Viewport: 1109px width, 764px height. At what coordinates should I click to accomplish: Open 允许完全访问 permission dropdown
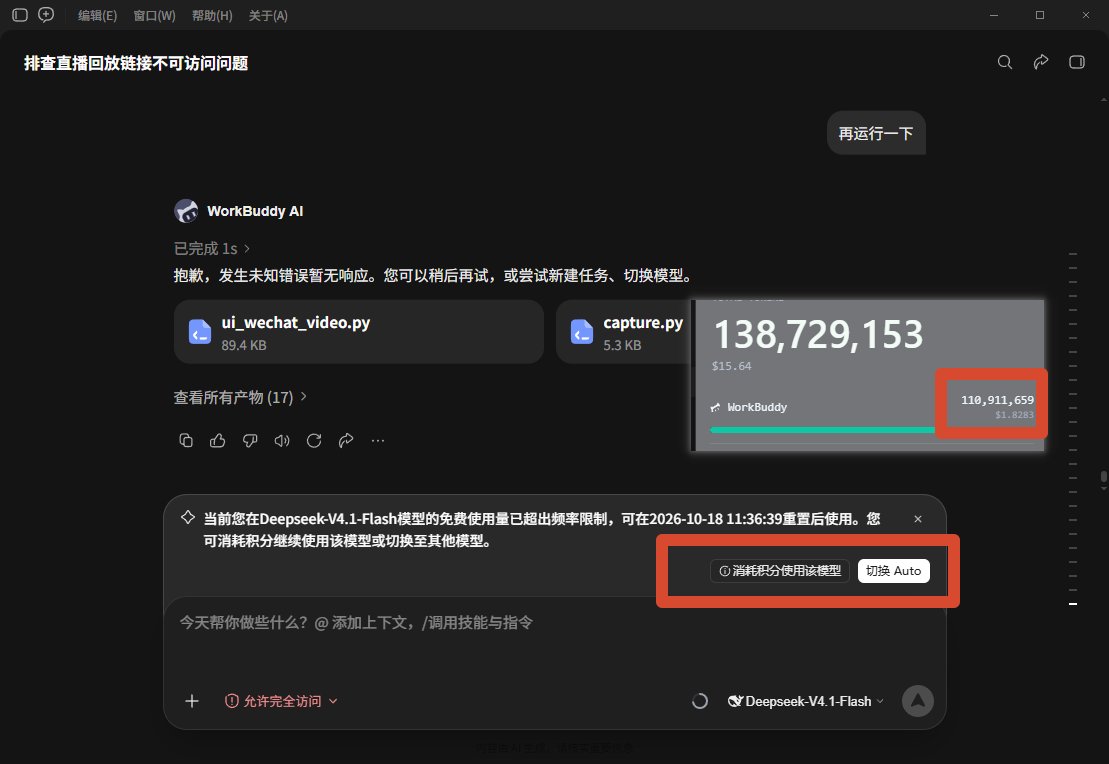click(x=281, y=701)
